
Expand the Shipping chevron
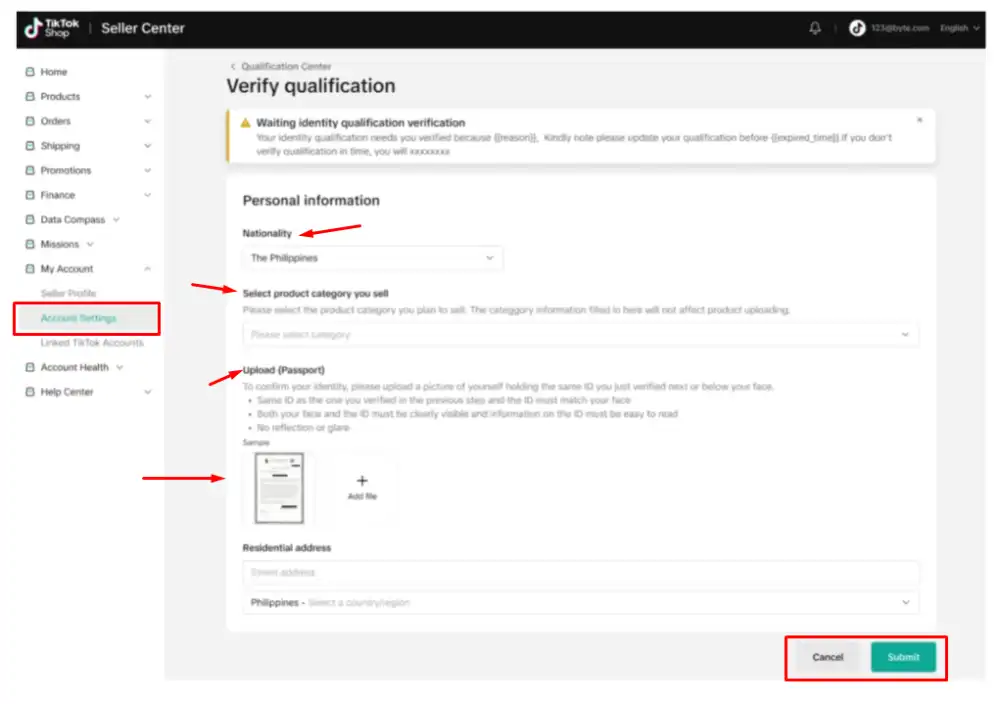pos(148,146)
